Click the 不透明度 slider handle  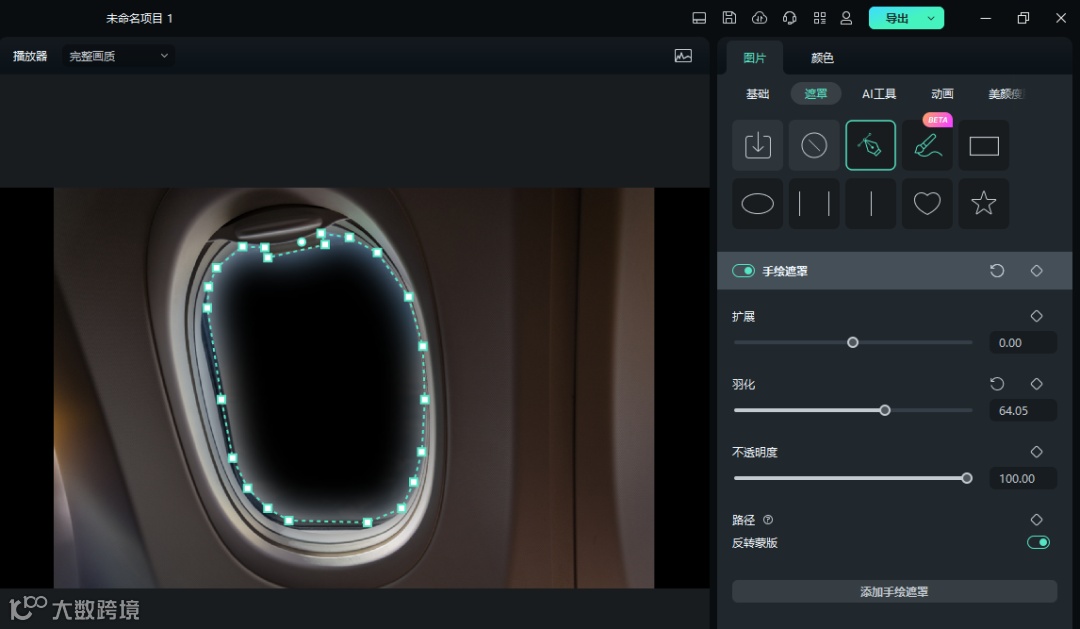coord(966,478)
